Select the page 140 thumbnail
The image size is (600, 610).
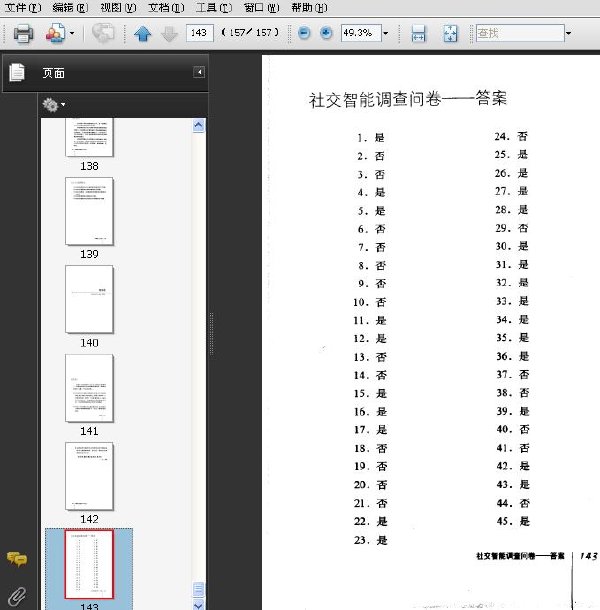(89, 299)
